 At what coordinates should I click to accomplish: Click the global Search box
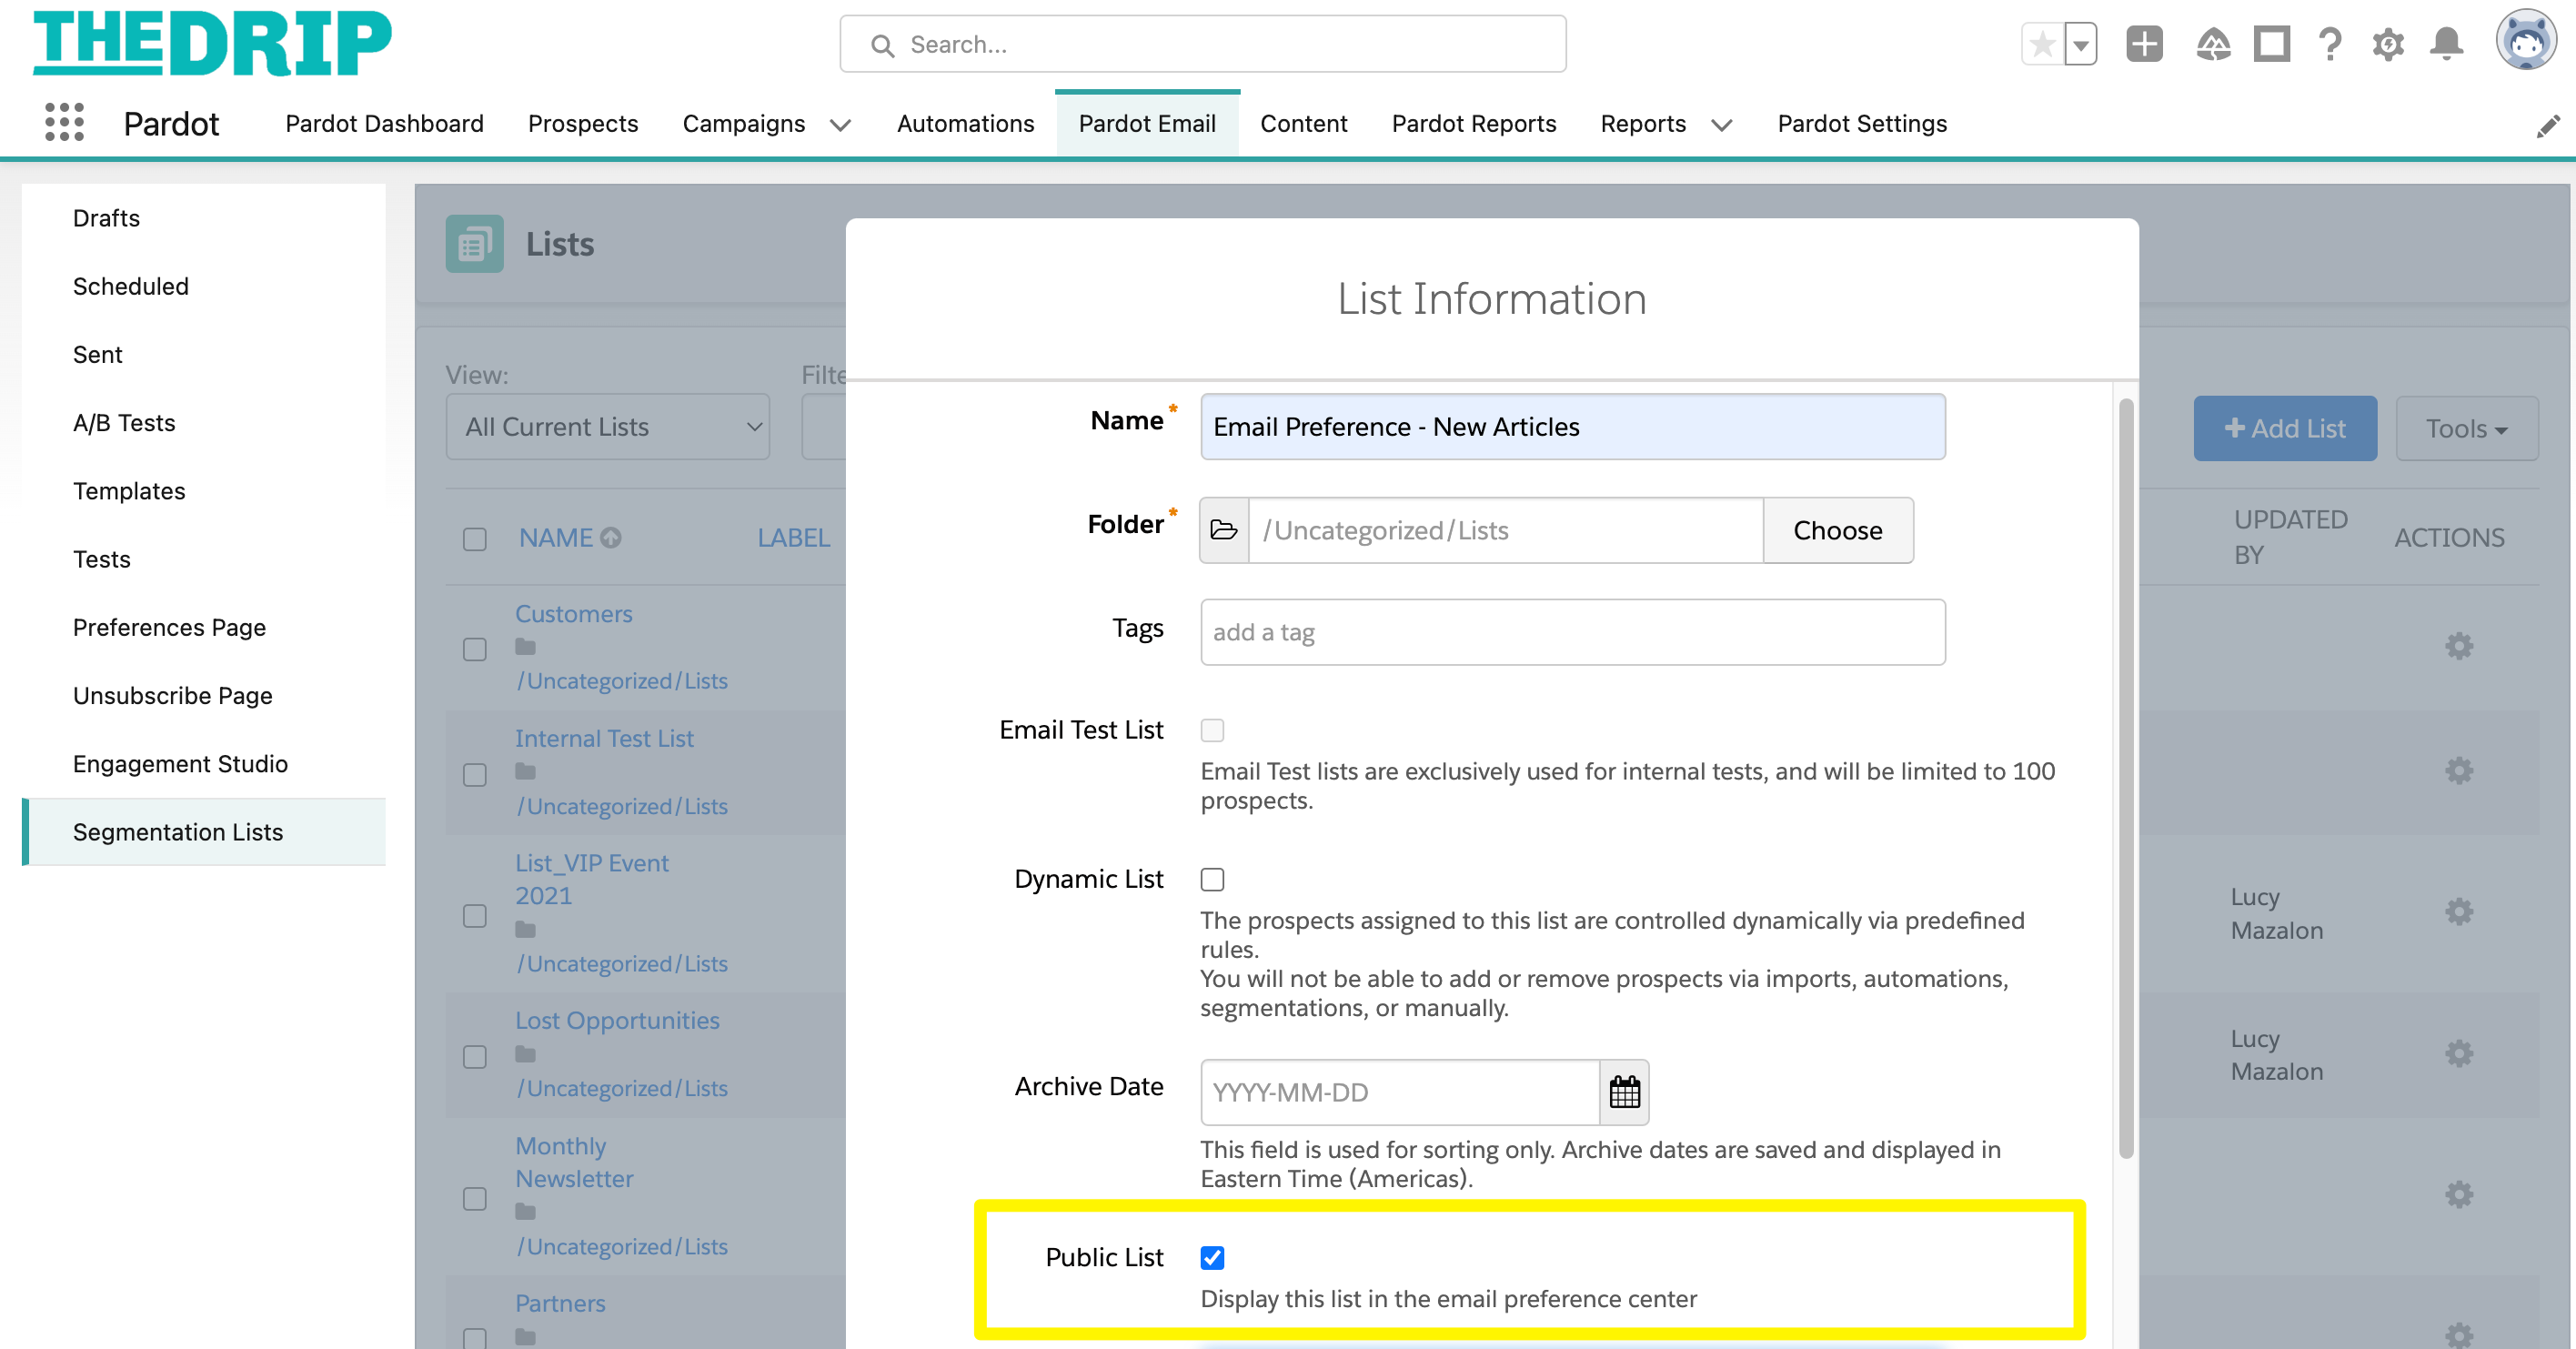tap(1203, 44)
